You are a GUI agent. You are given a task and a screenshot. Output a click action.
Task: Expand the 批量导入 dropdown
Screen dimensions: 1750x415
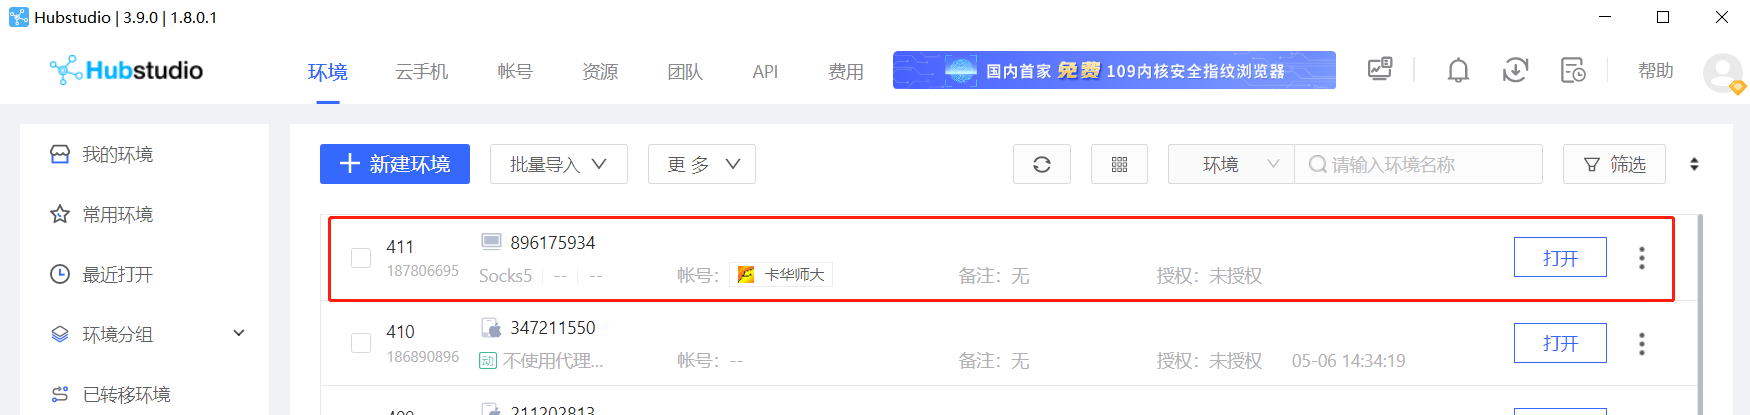point(559,164)
